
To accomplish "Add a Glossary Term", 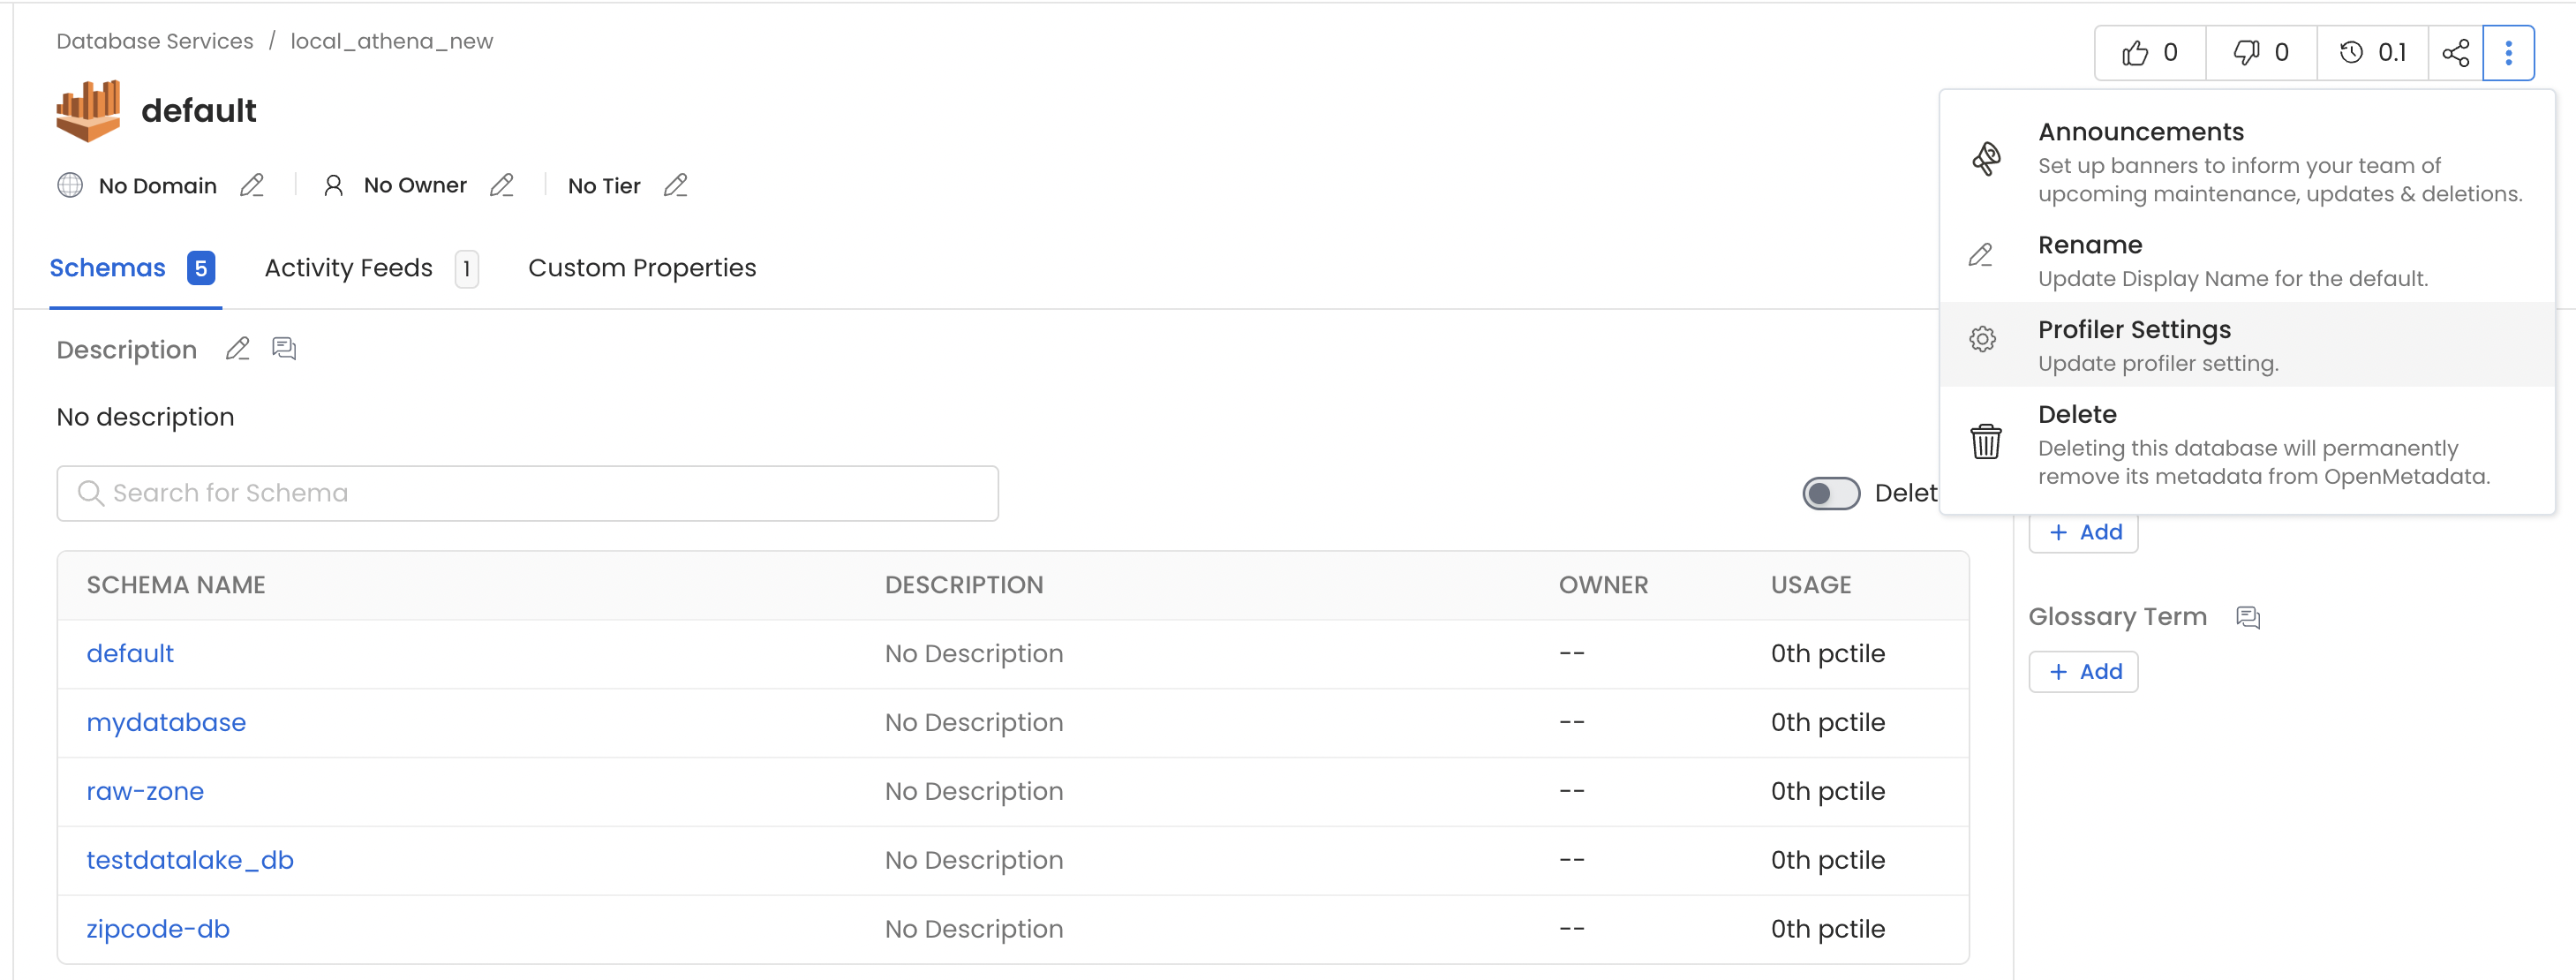I will pyautogui.click(x=2084, y=672).
